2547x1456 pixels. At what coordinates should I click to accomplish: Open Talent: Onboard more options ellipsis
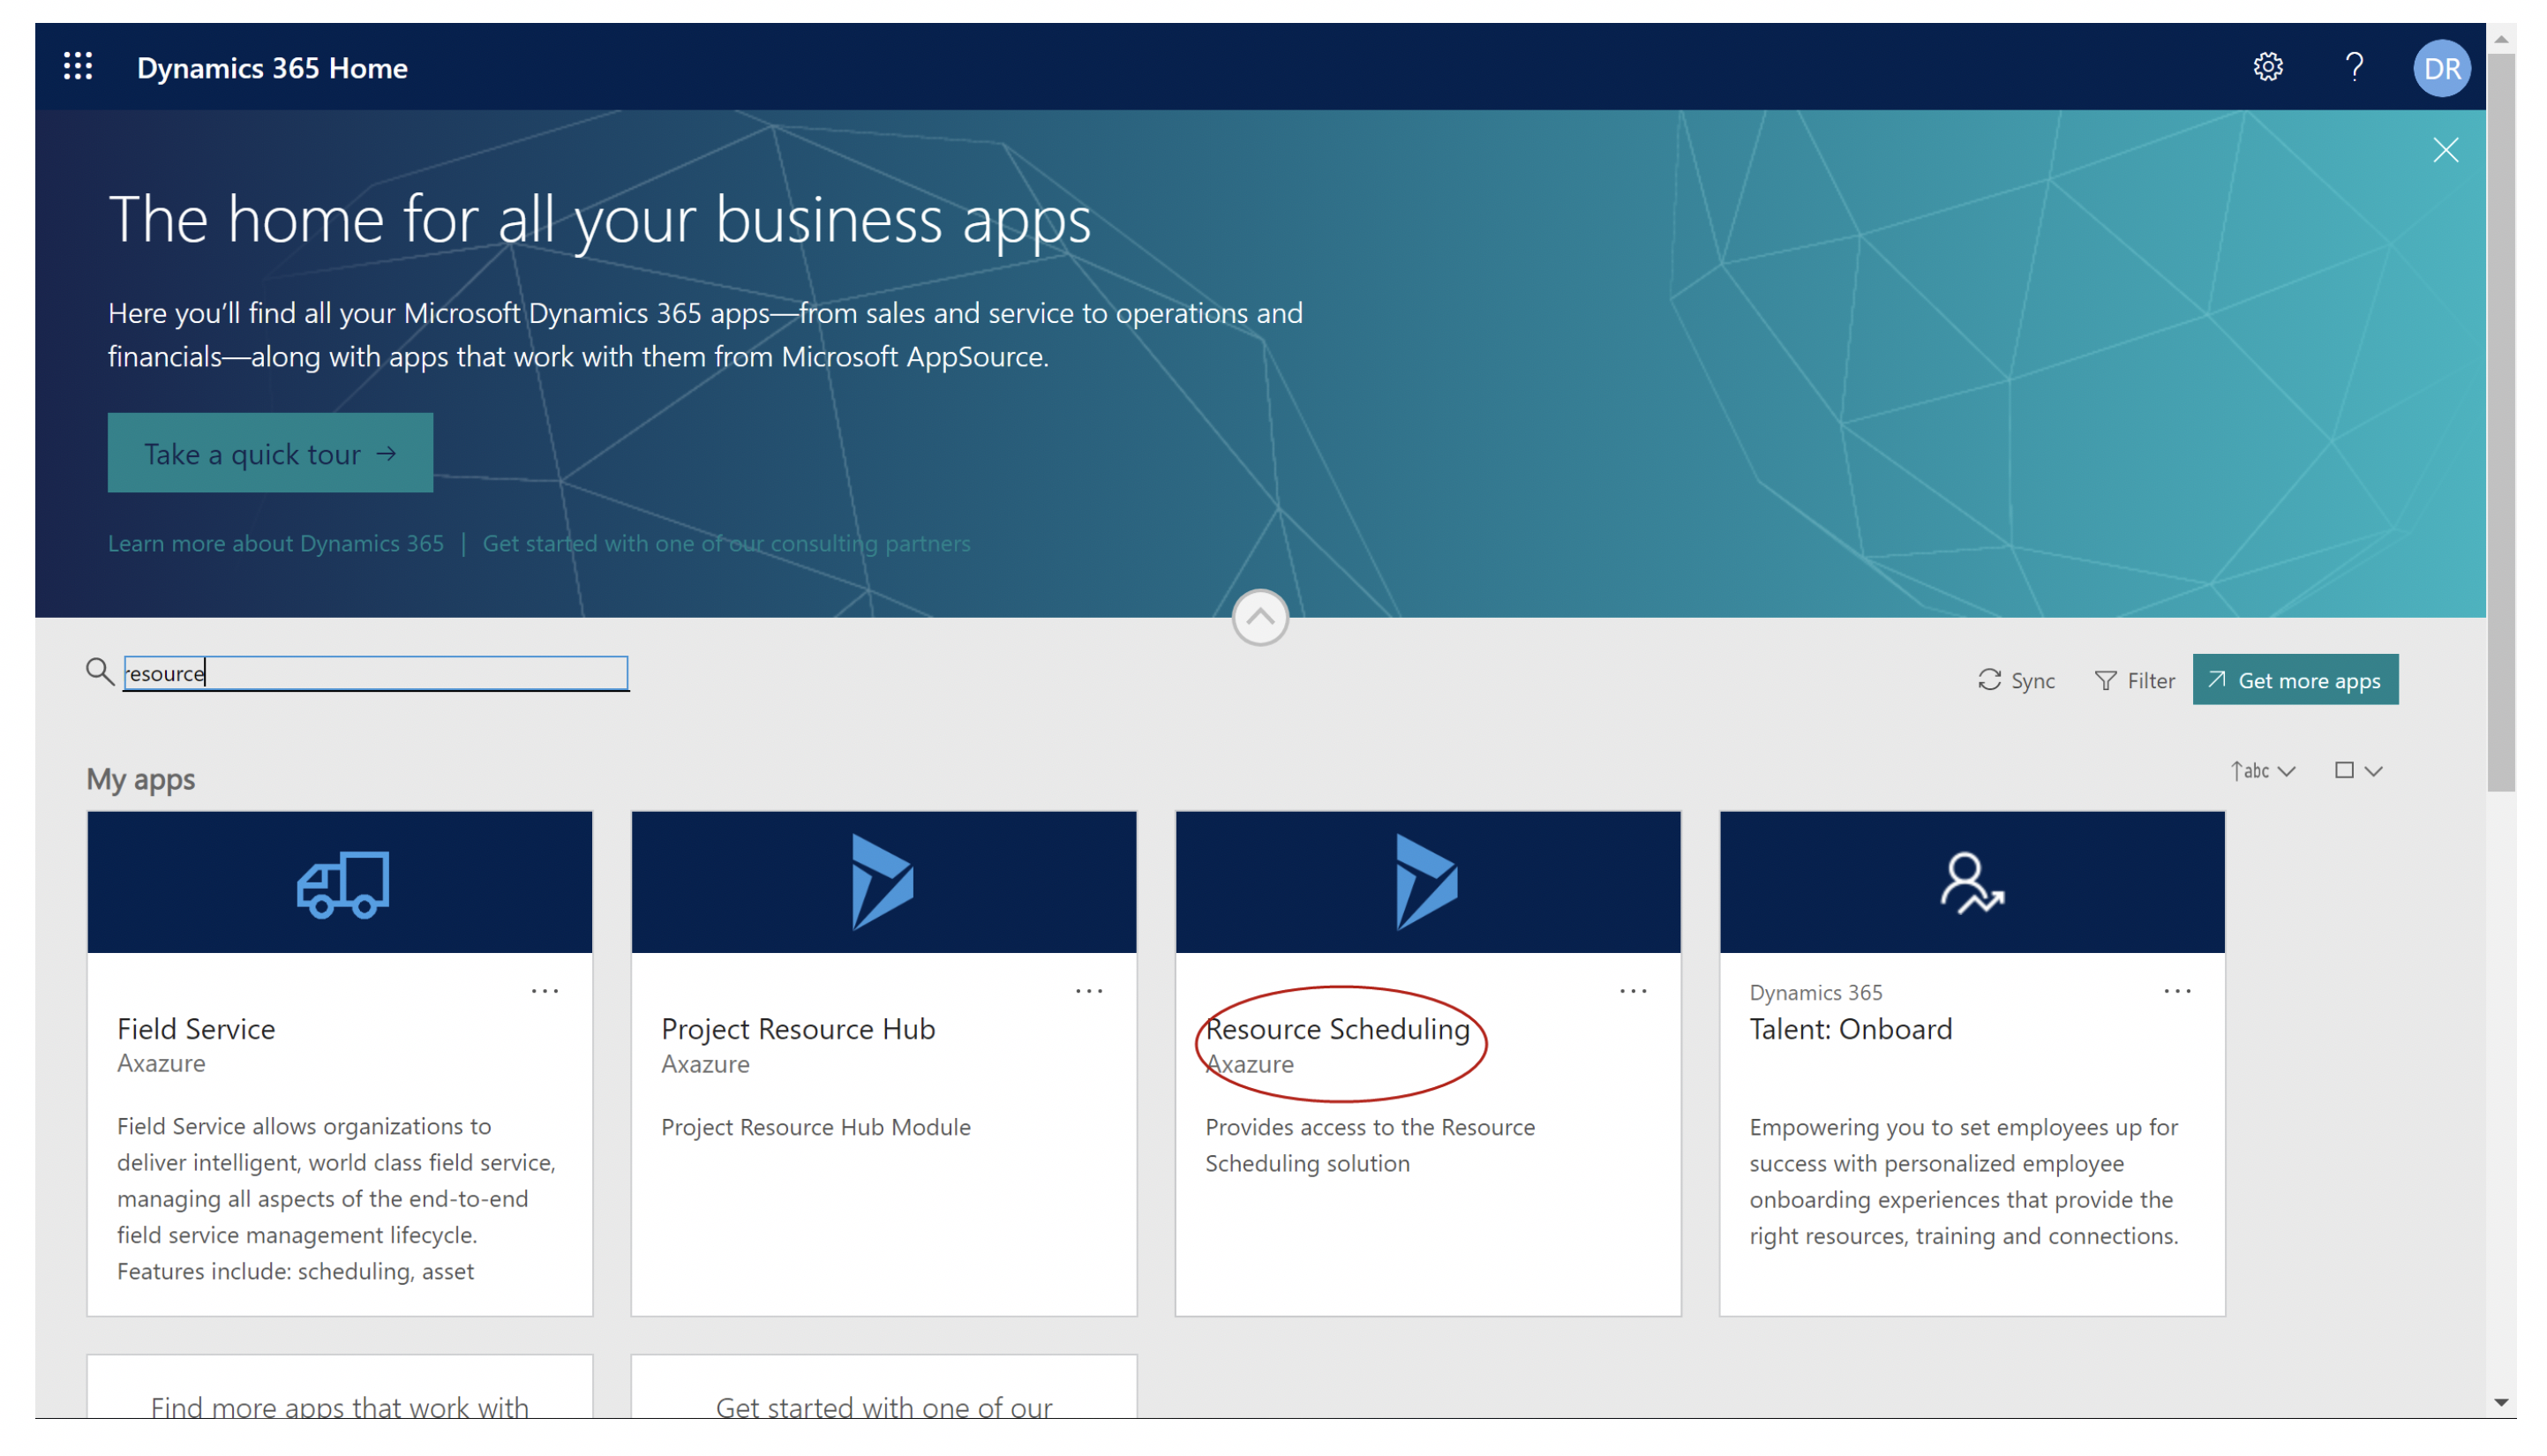point(2177,991)
